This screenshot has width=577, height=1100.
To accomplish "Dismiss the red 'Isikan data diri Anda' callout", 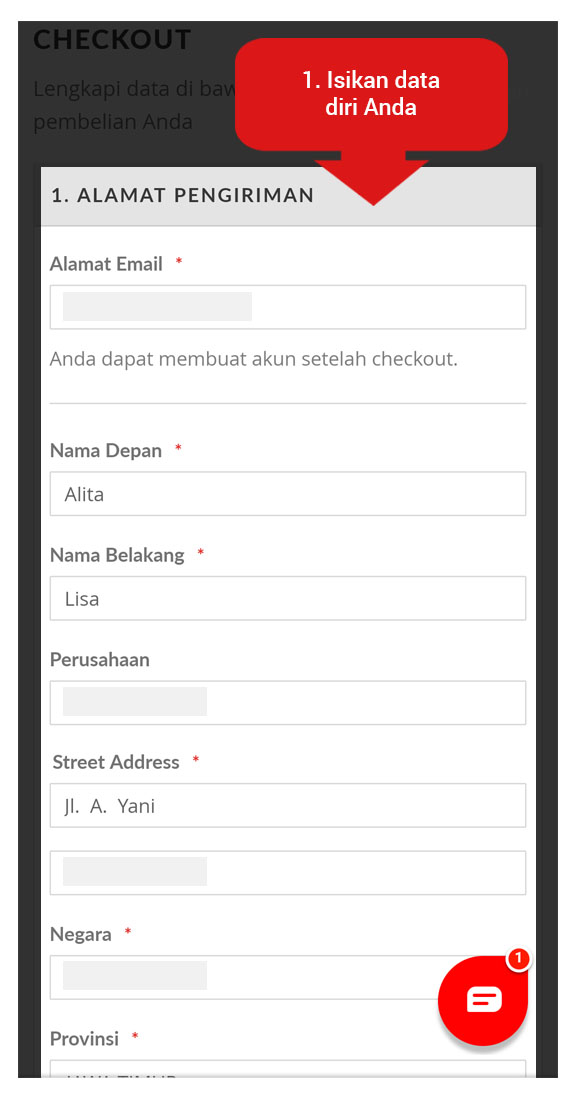I will coord(371,93).
